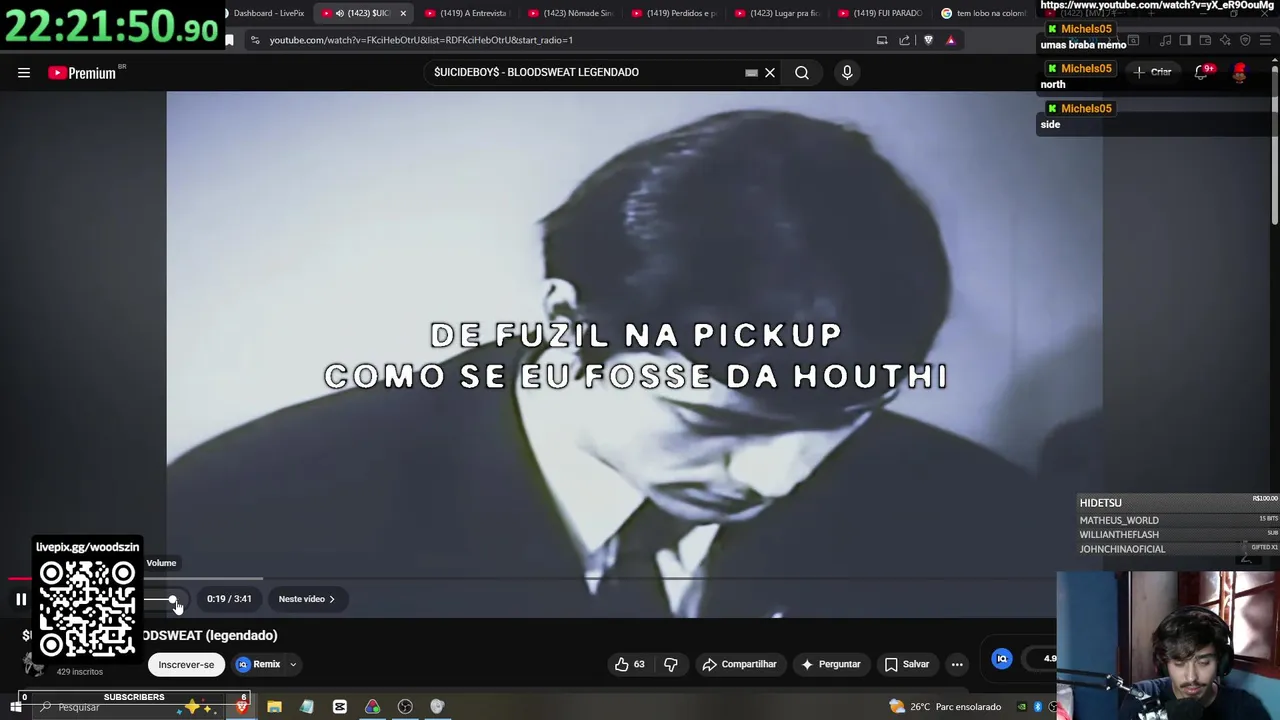
Task: Open the on-screen keyboard icon in search
Action: [751, 72]
